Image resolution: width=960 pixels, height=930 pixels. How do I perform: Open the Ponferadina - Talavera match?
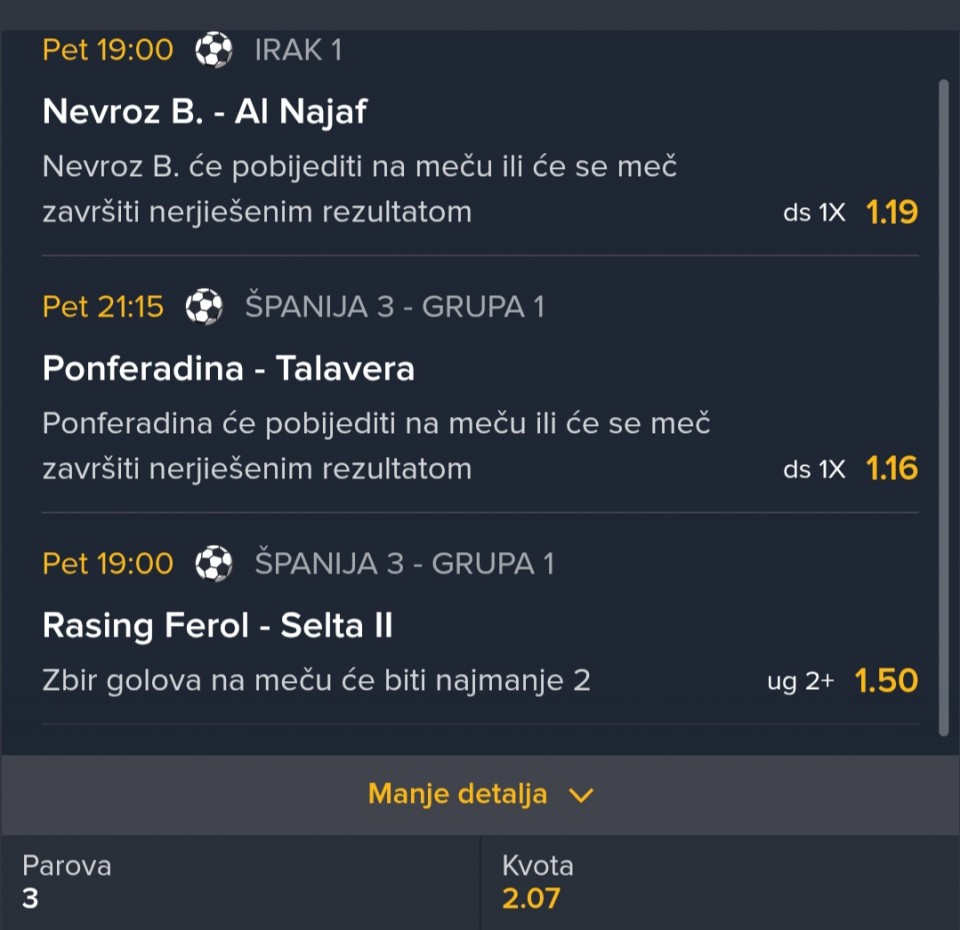click(x=228, y=369)
